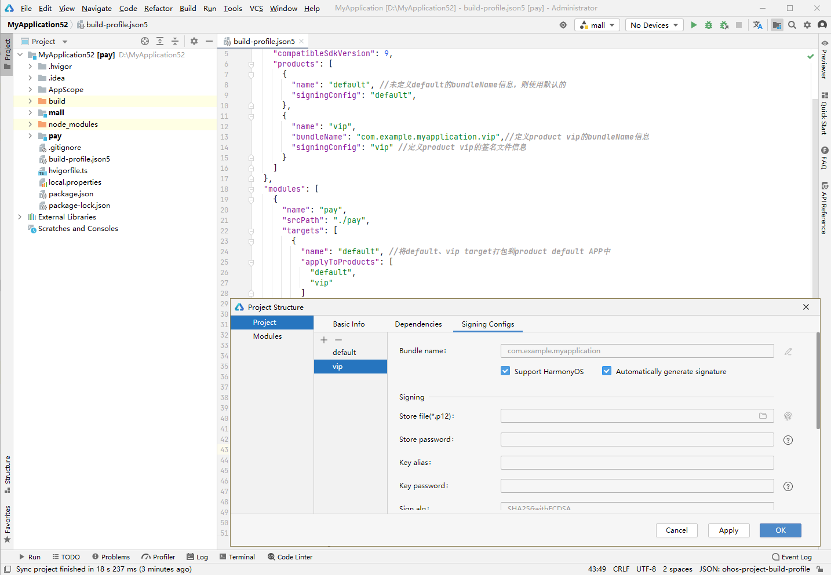Browse for the store file
832x576 pixels.
pyautogui.click(x=763, y=416)
